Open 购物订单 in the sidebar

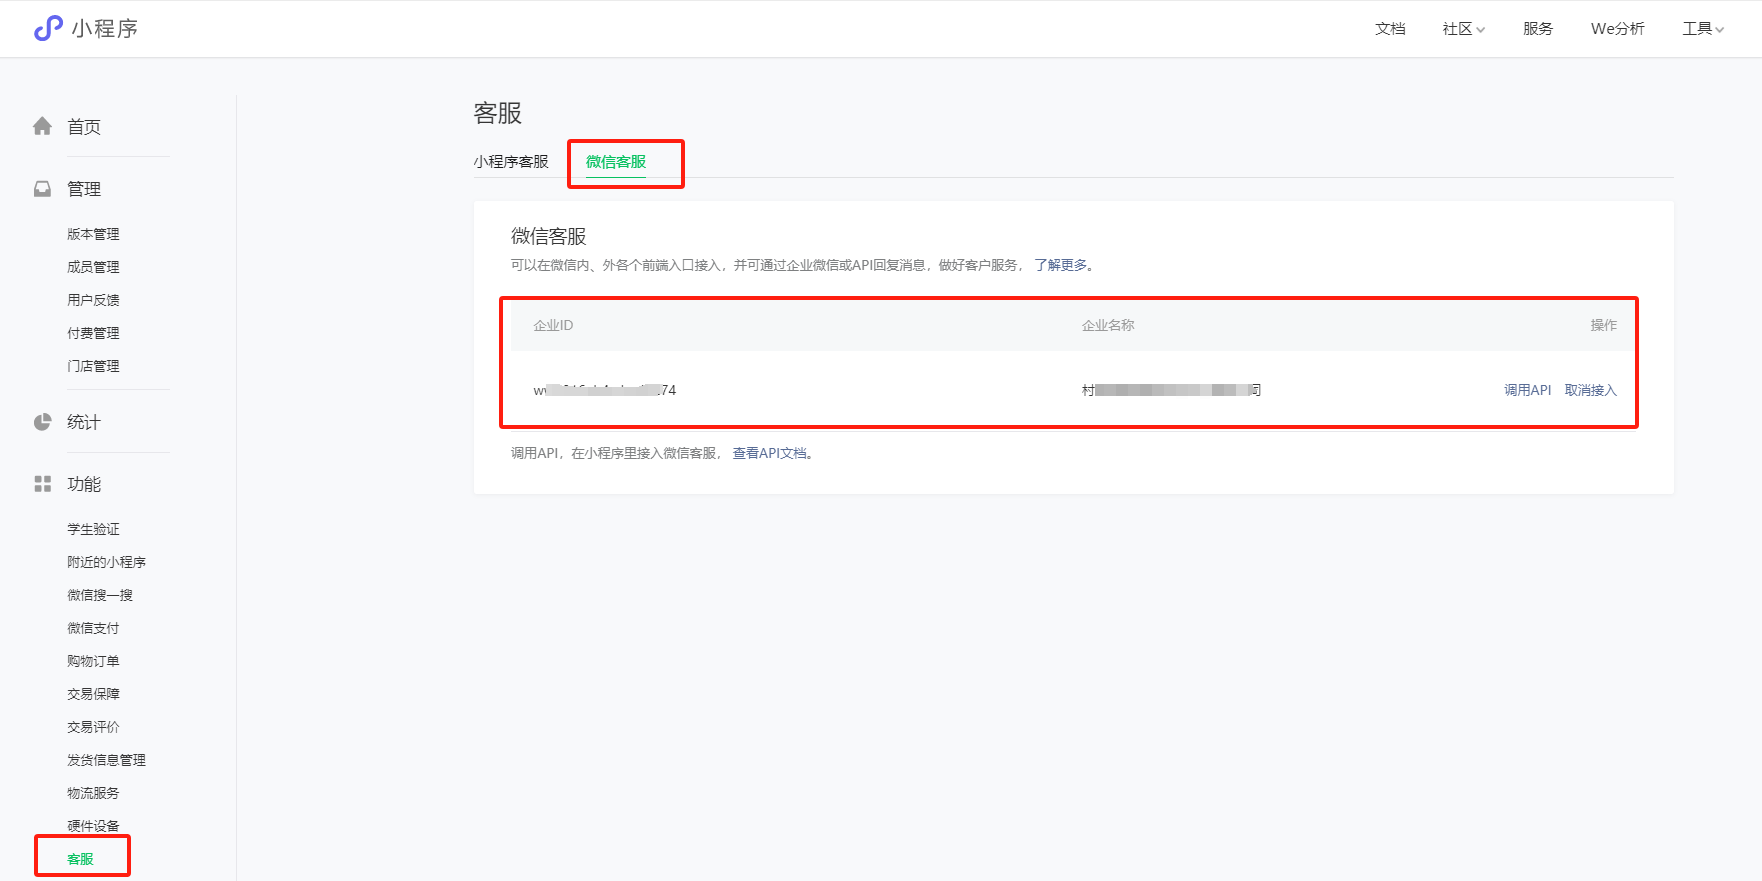click(93, 661)
